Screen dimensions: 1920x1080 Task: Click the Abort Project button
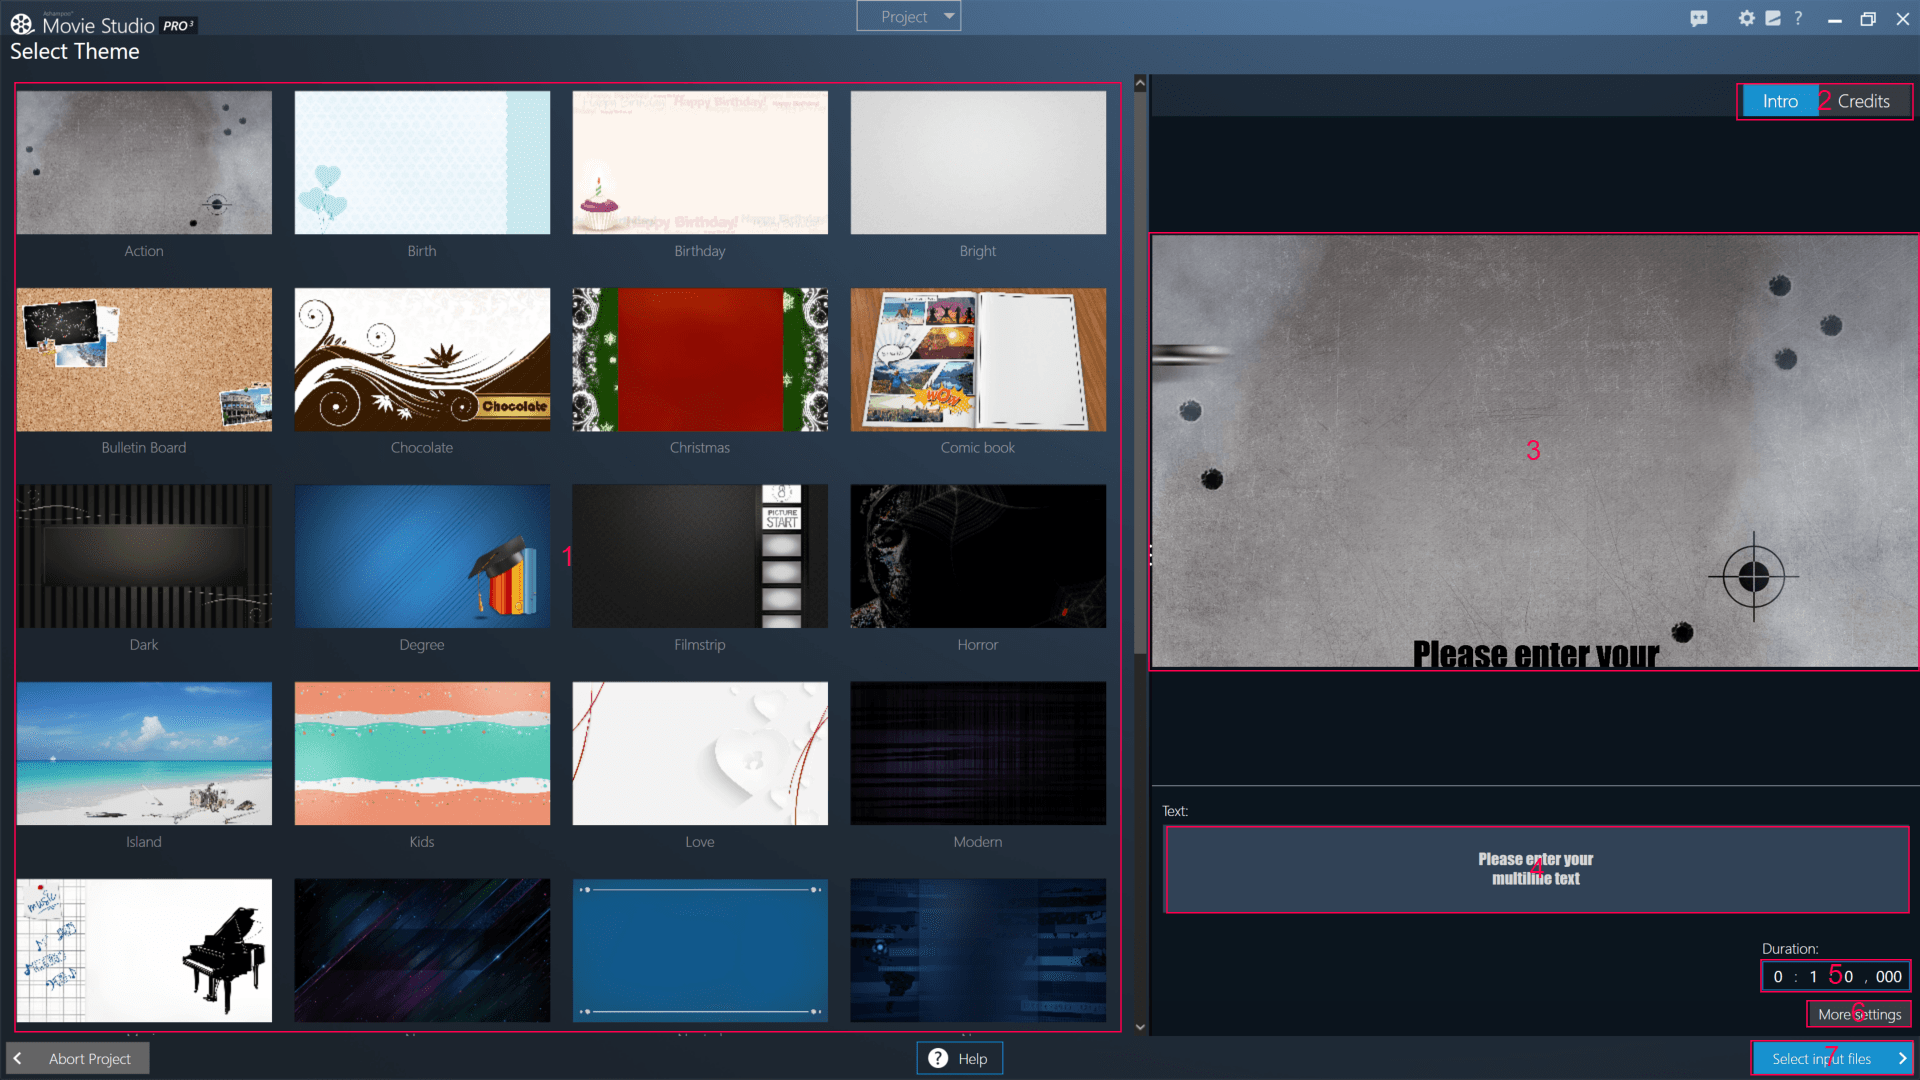point(79,1058)
